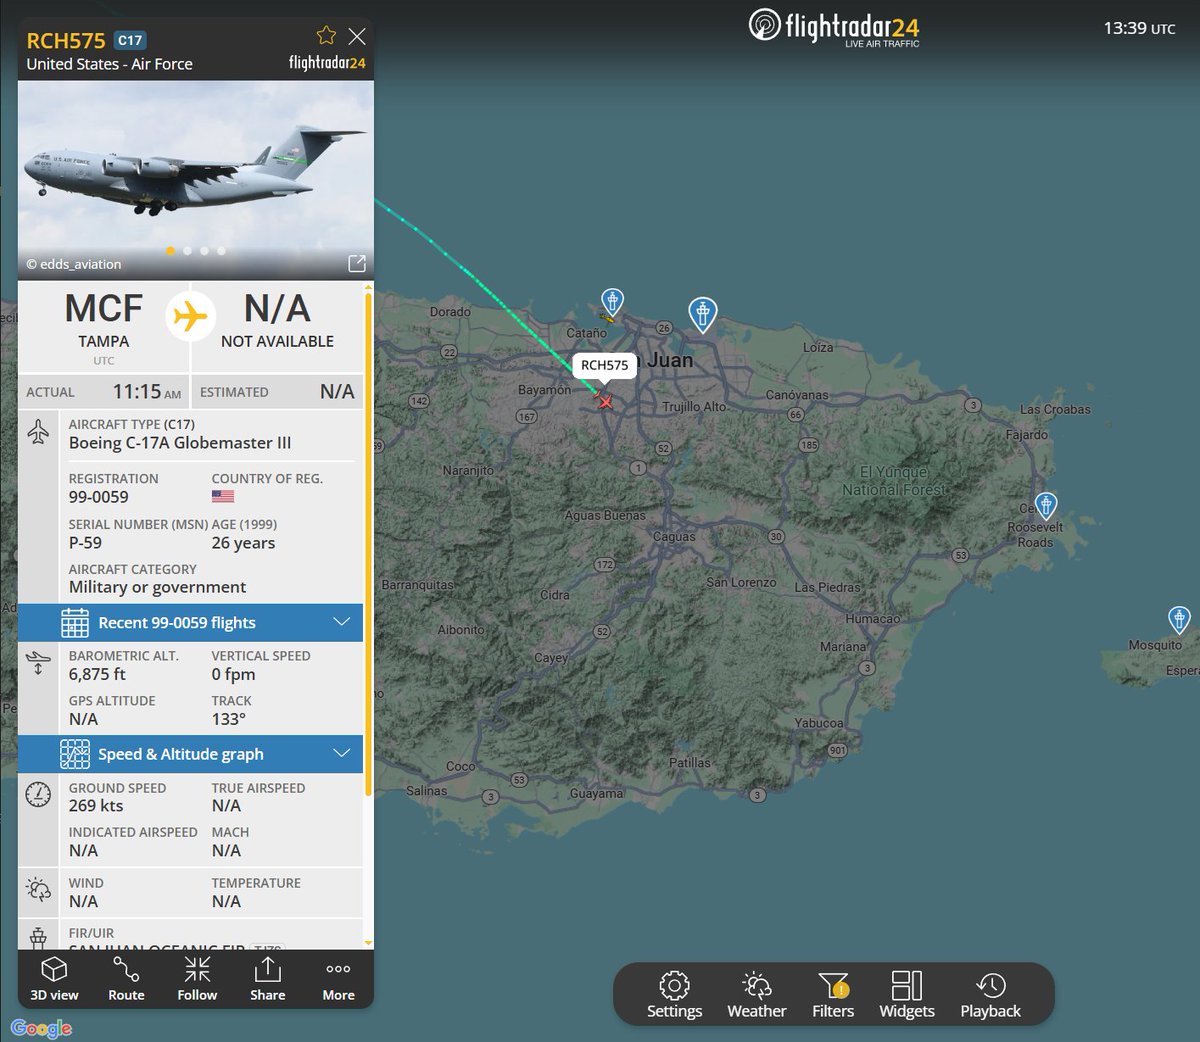The width and height of the screenshot is (1200, 1042).
Task: Click the yellow airplane route icon
Action: (x=190, y=316)
